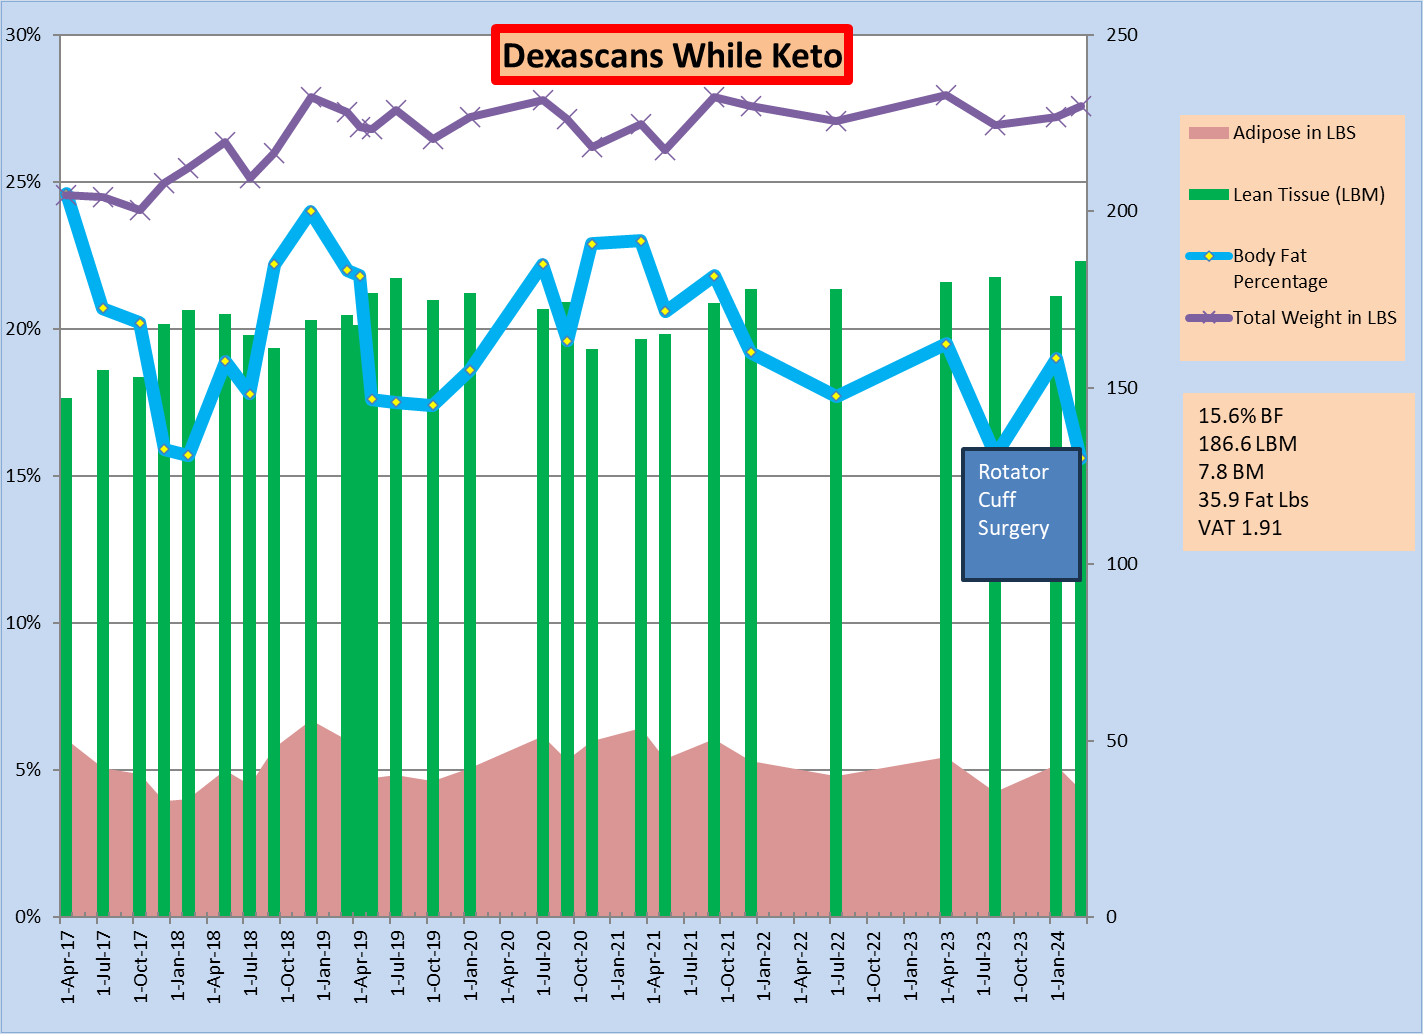Click the "VAT 1.91" stat line
The width and height of the screenshot is (1423, 1034).
tap(1240, 528)
